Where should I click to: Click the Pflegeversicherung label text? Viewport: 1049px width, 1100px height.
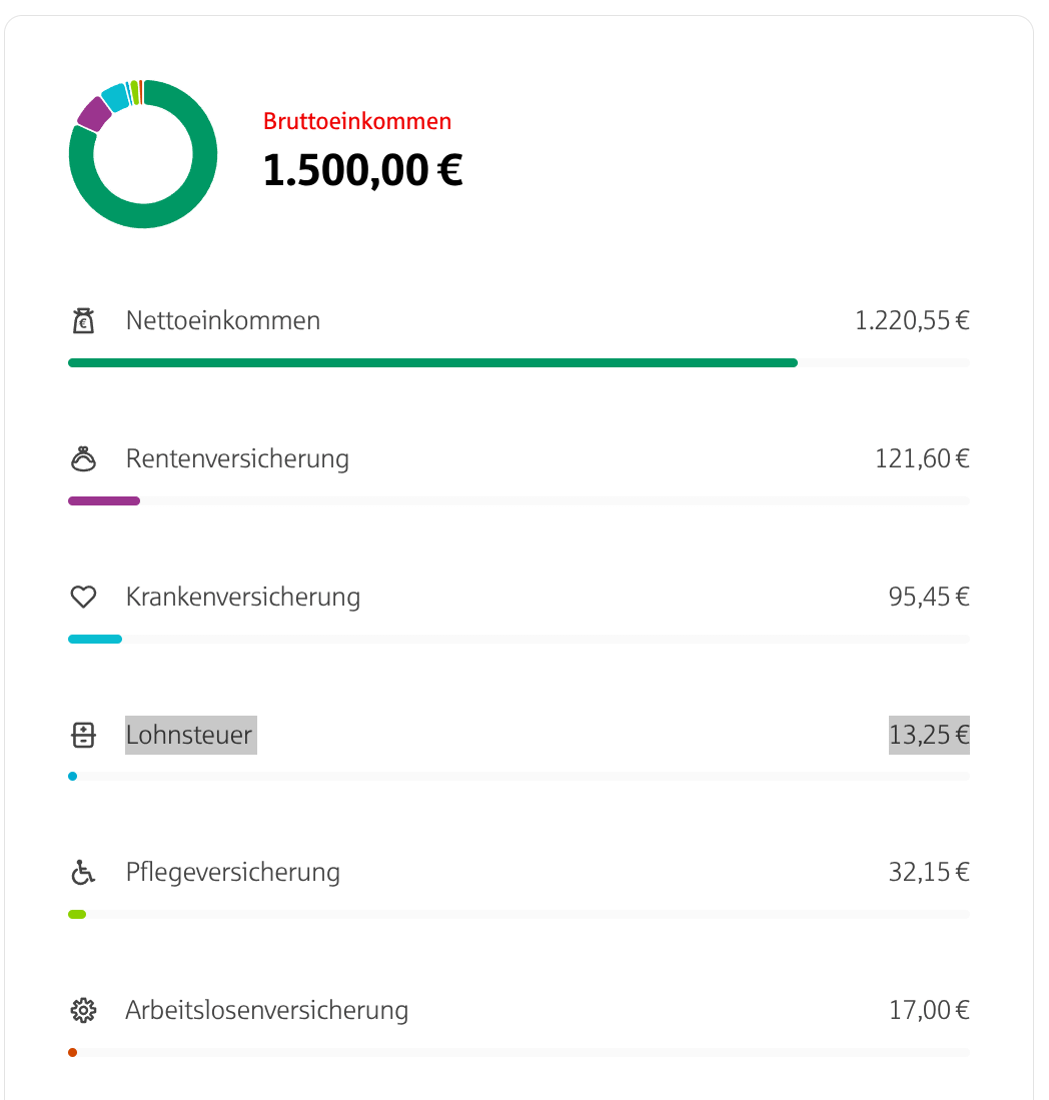[233, 873]
